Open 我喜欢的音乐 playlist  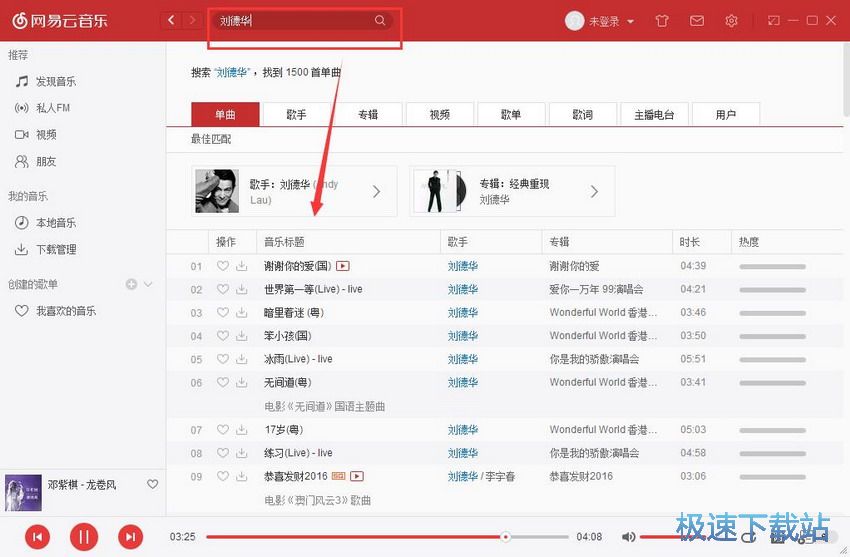pos(55,311)
